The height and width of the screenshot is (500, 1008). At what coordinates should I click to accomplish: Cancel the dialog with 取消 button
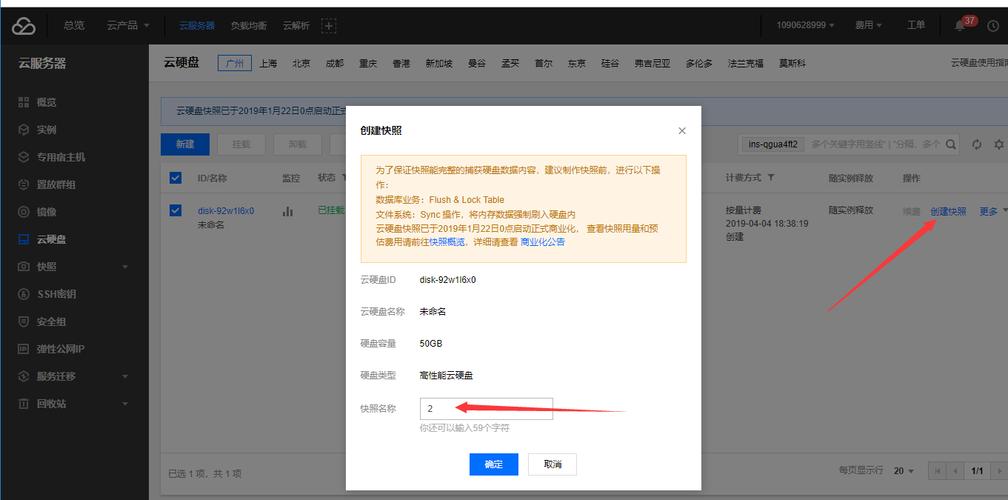point(552,464)
